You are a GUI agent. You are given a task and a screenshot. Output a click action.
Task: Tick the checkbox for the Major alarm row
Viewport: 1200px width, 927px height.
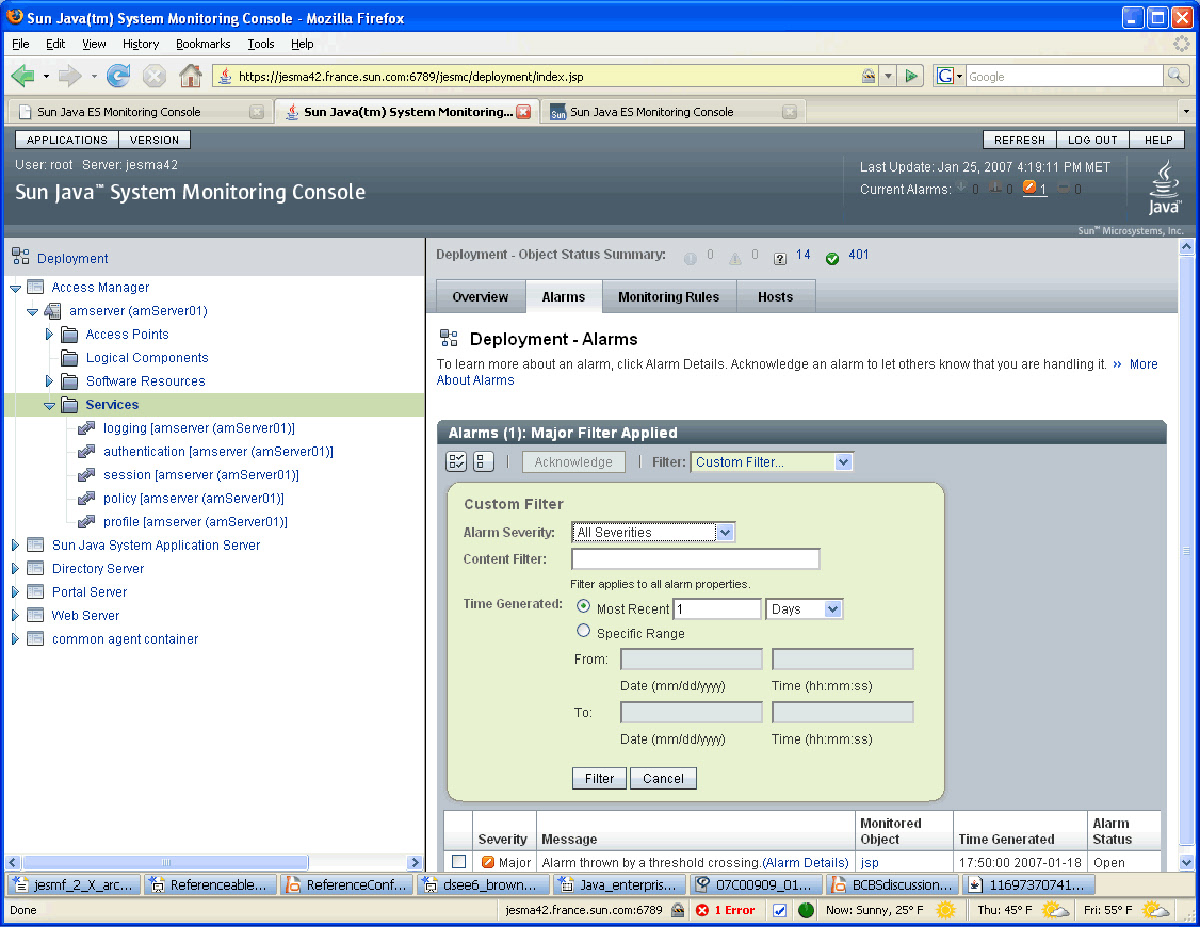[459, 862]
